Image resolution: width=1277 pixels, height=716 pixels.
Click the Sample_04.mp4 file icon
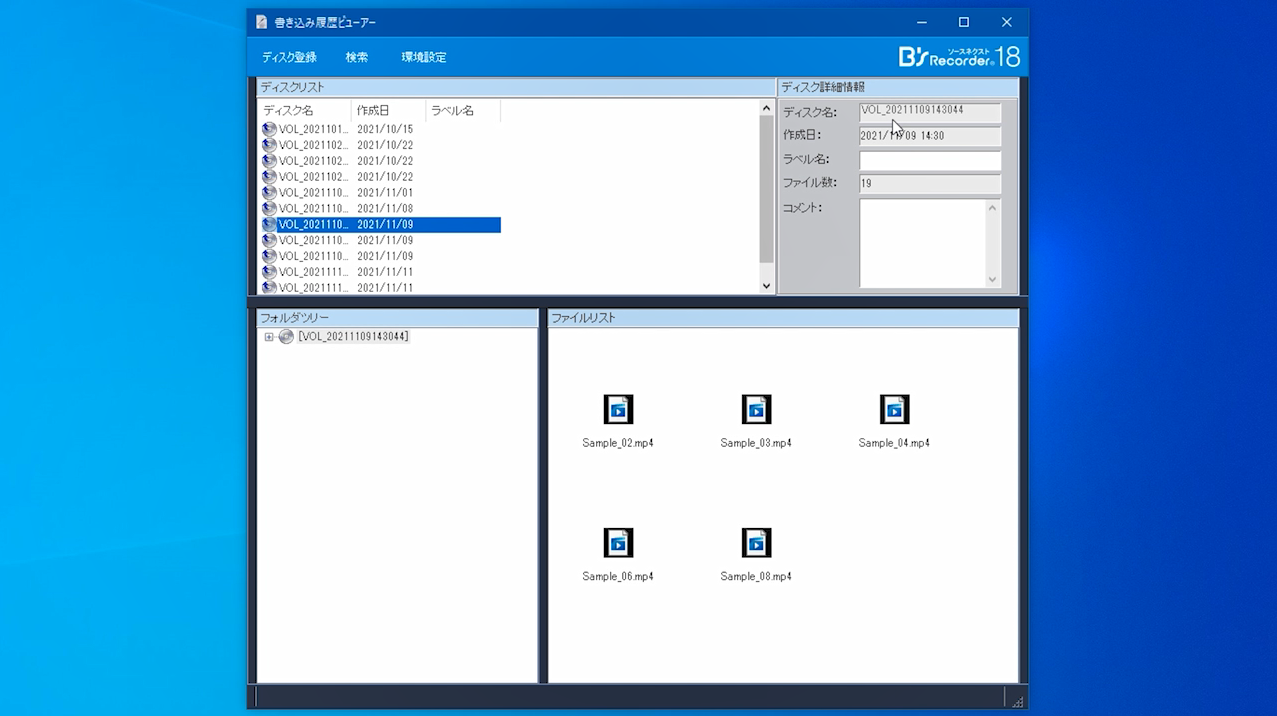(x=894, y=410)
